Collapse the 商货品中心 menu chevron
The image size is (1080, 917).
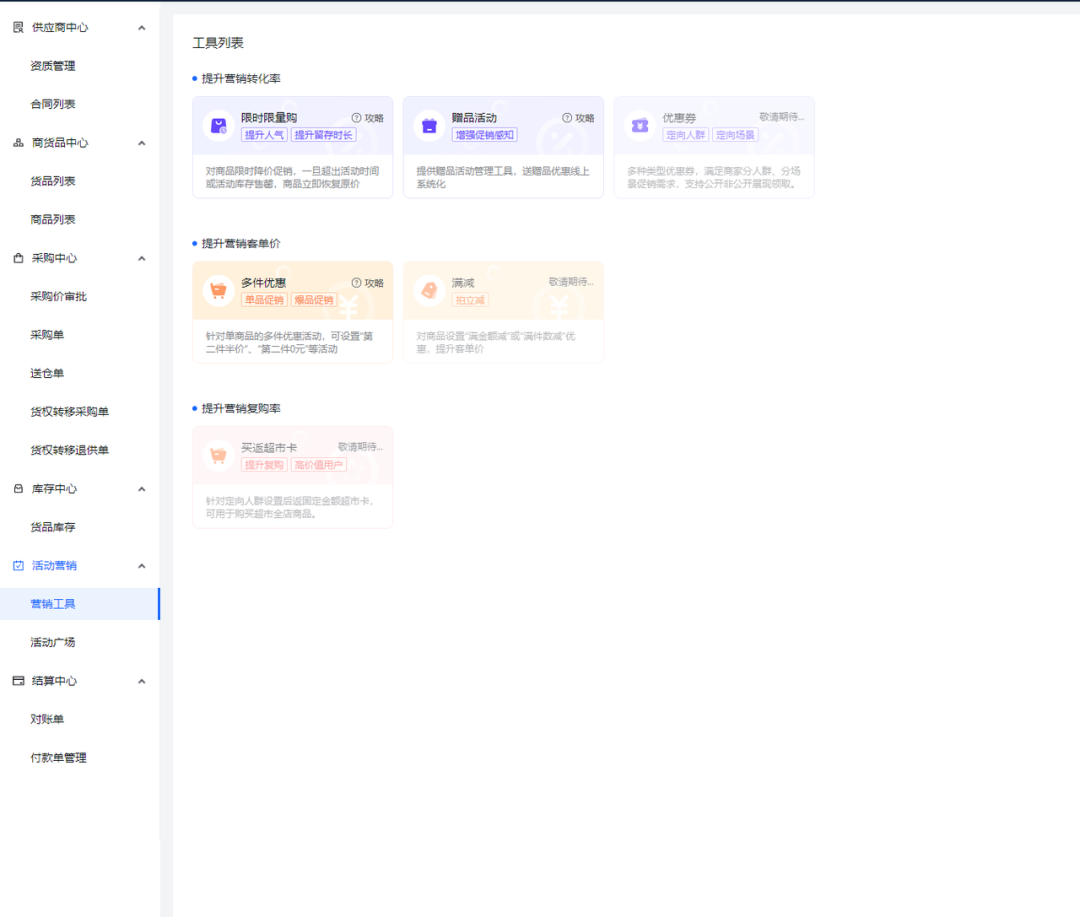142,143
